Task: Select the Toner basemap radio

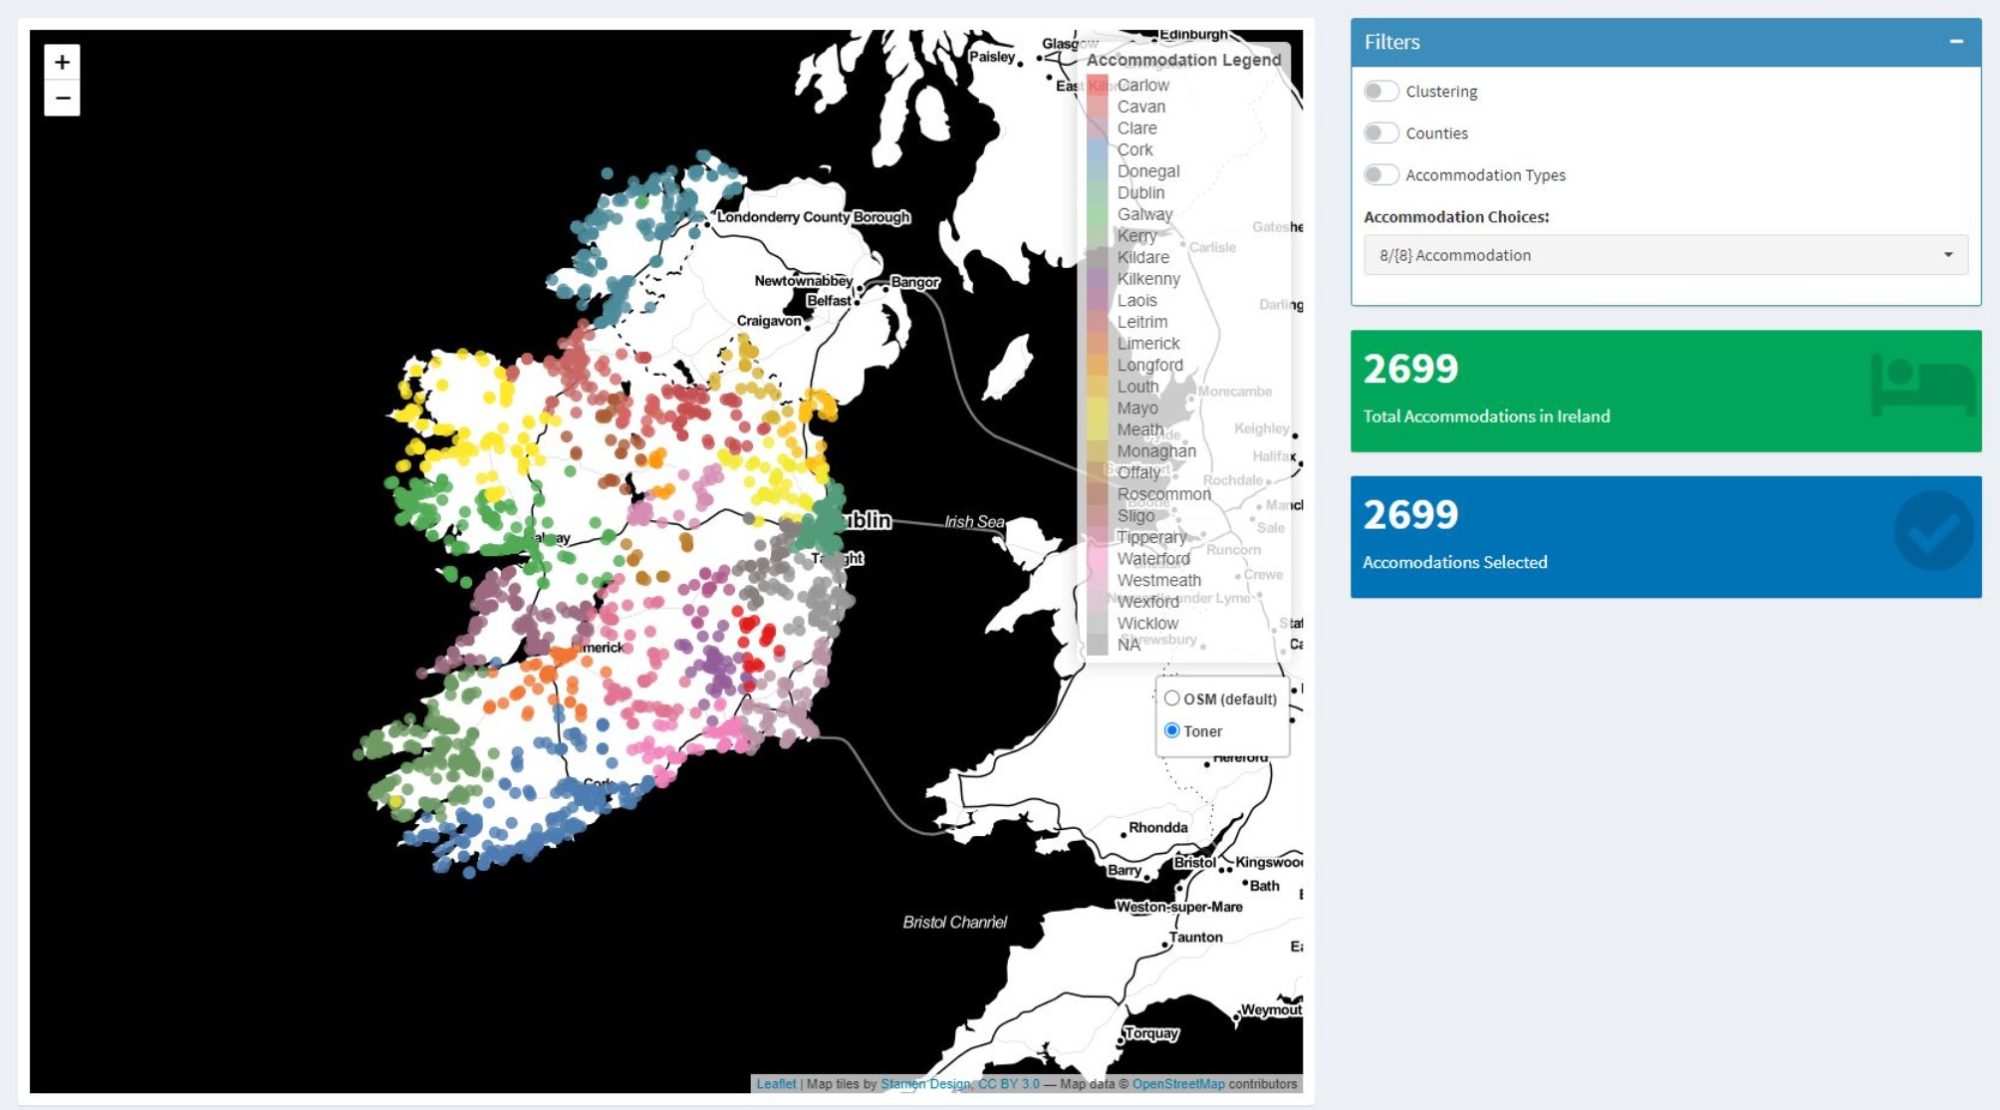Action: tap(1172, 730)
